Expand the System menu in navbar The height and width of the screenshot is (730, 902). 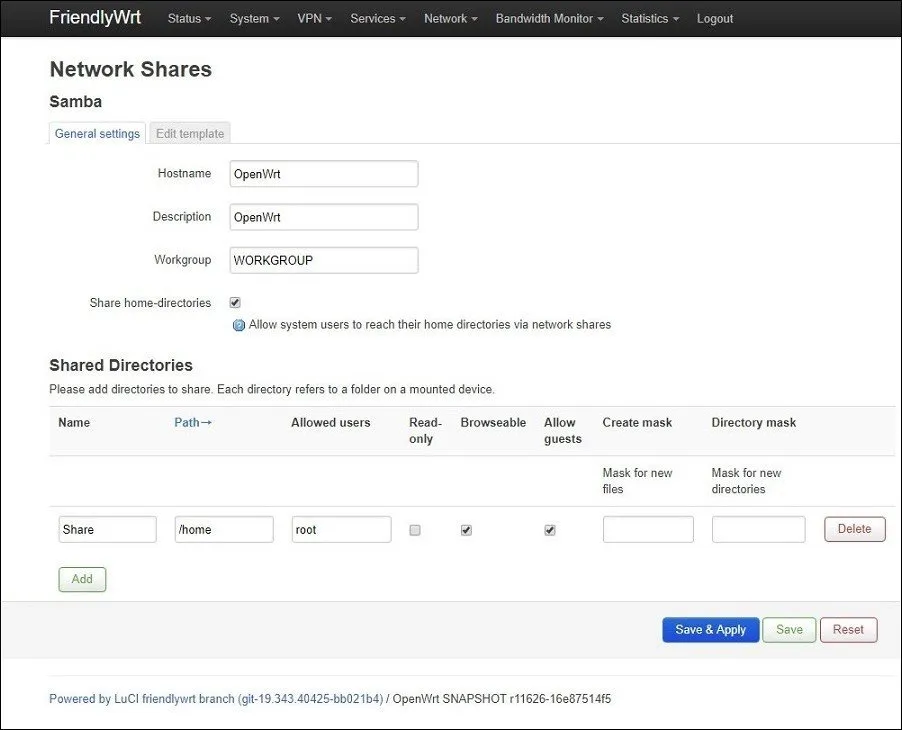click(254, 18)
